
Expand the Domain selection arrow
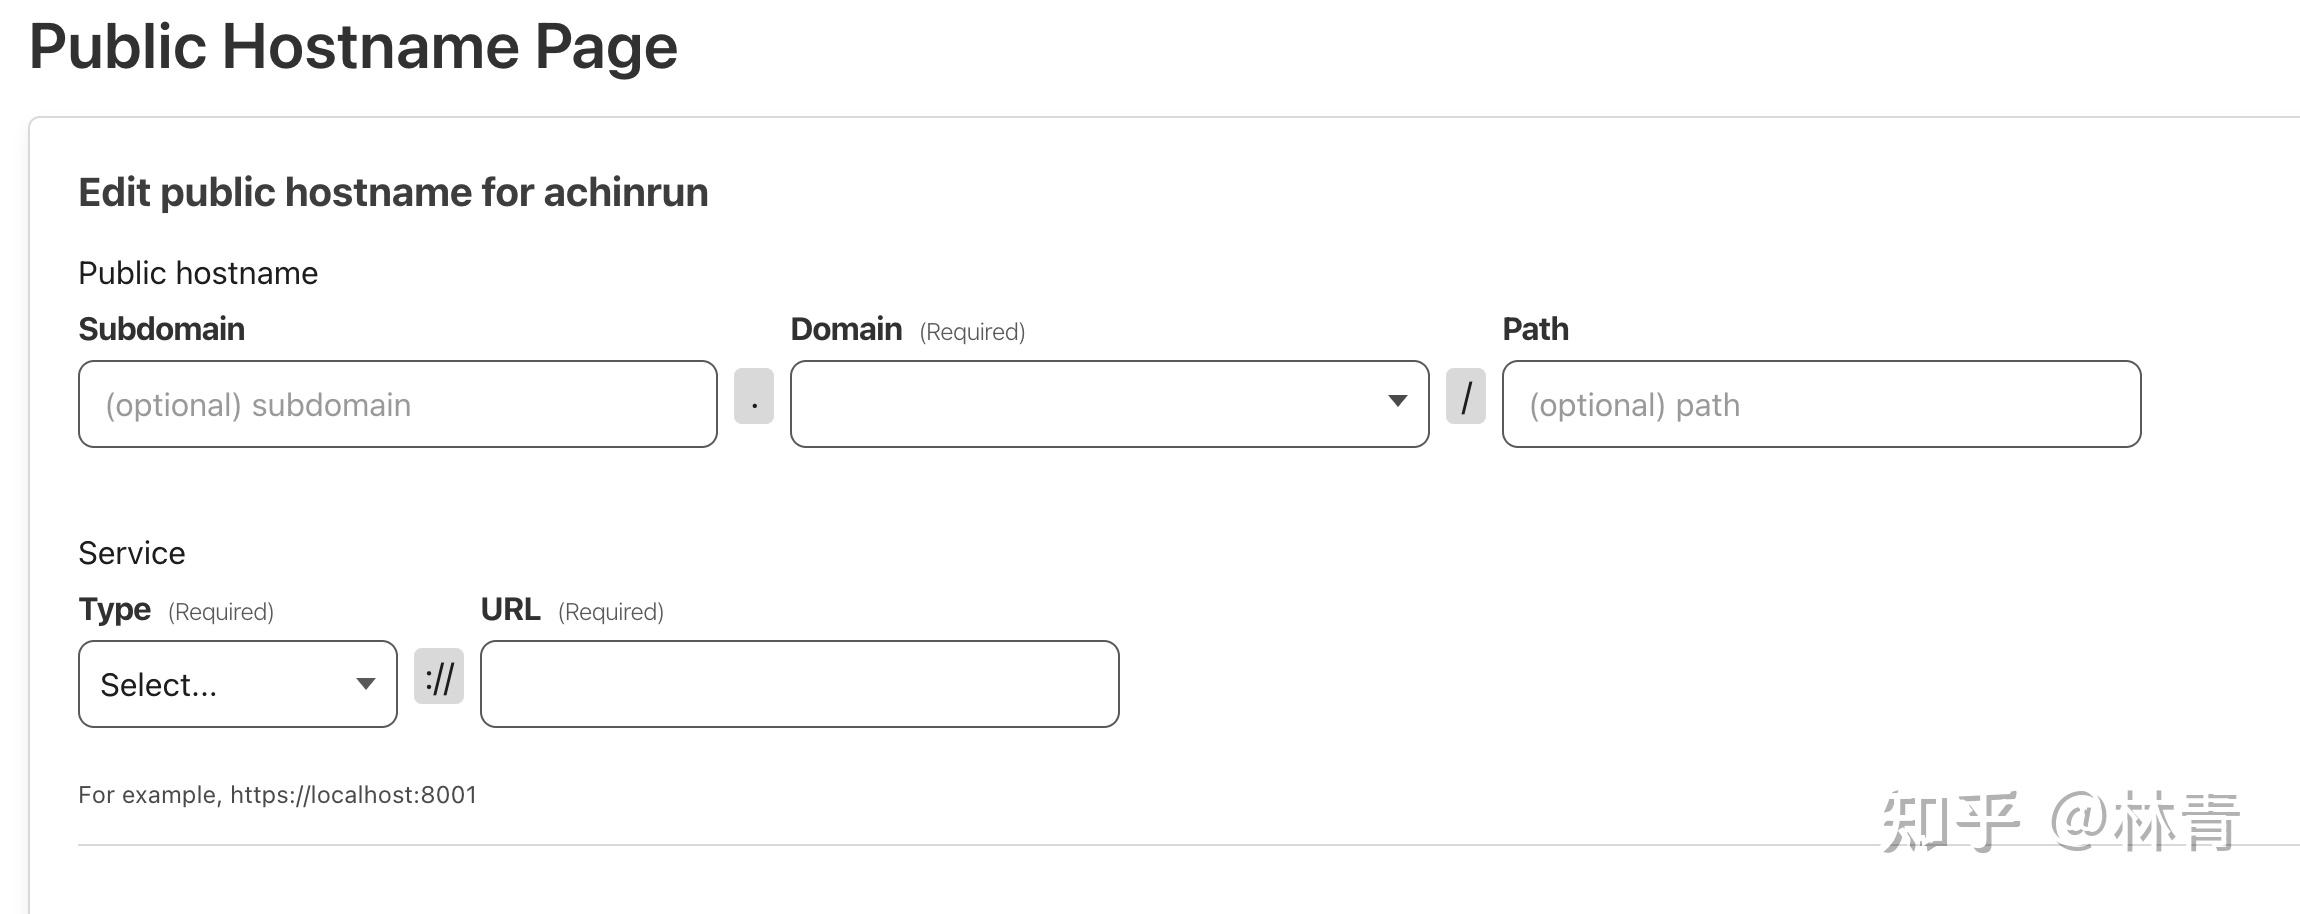click(1396, 403)
